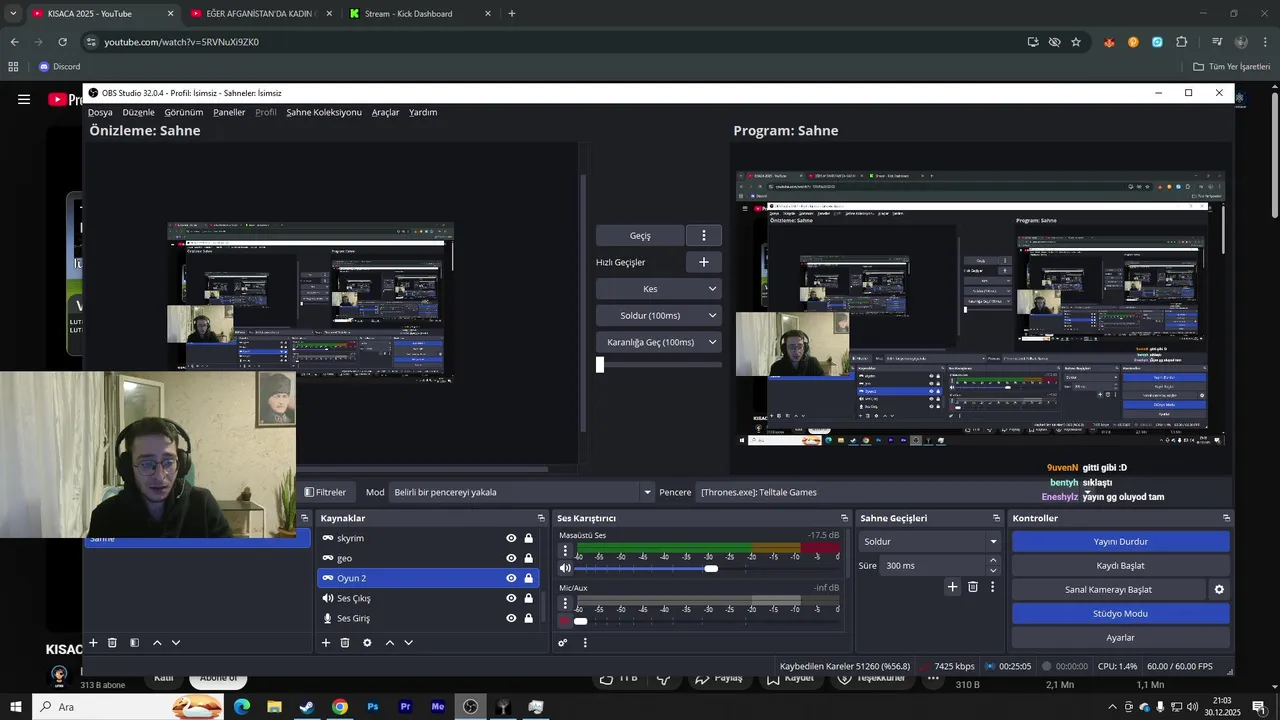Move the selected scene up
1280x720 pixels.
tap(157, 643)
